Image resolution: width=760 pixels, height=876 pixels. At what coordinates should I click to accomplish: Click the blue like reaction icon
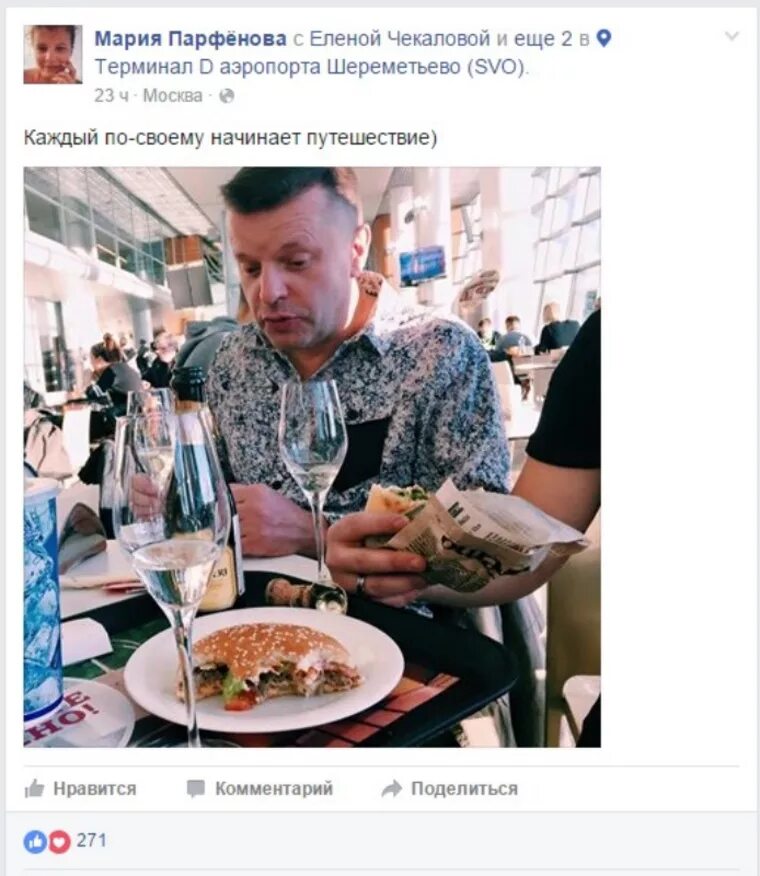coord(35,841)
